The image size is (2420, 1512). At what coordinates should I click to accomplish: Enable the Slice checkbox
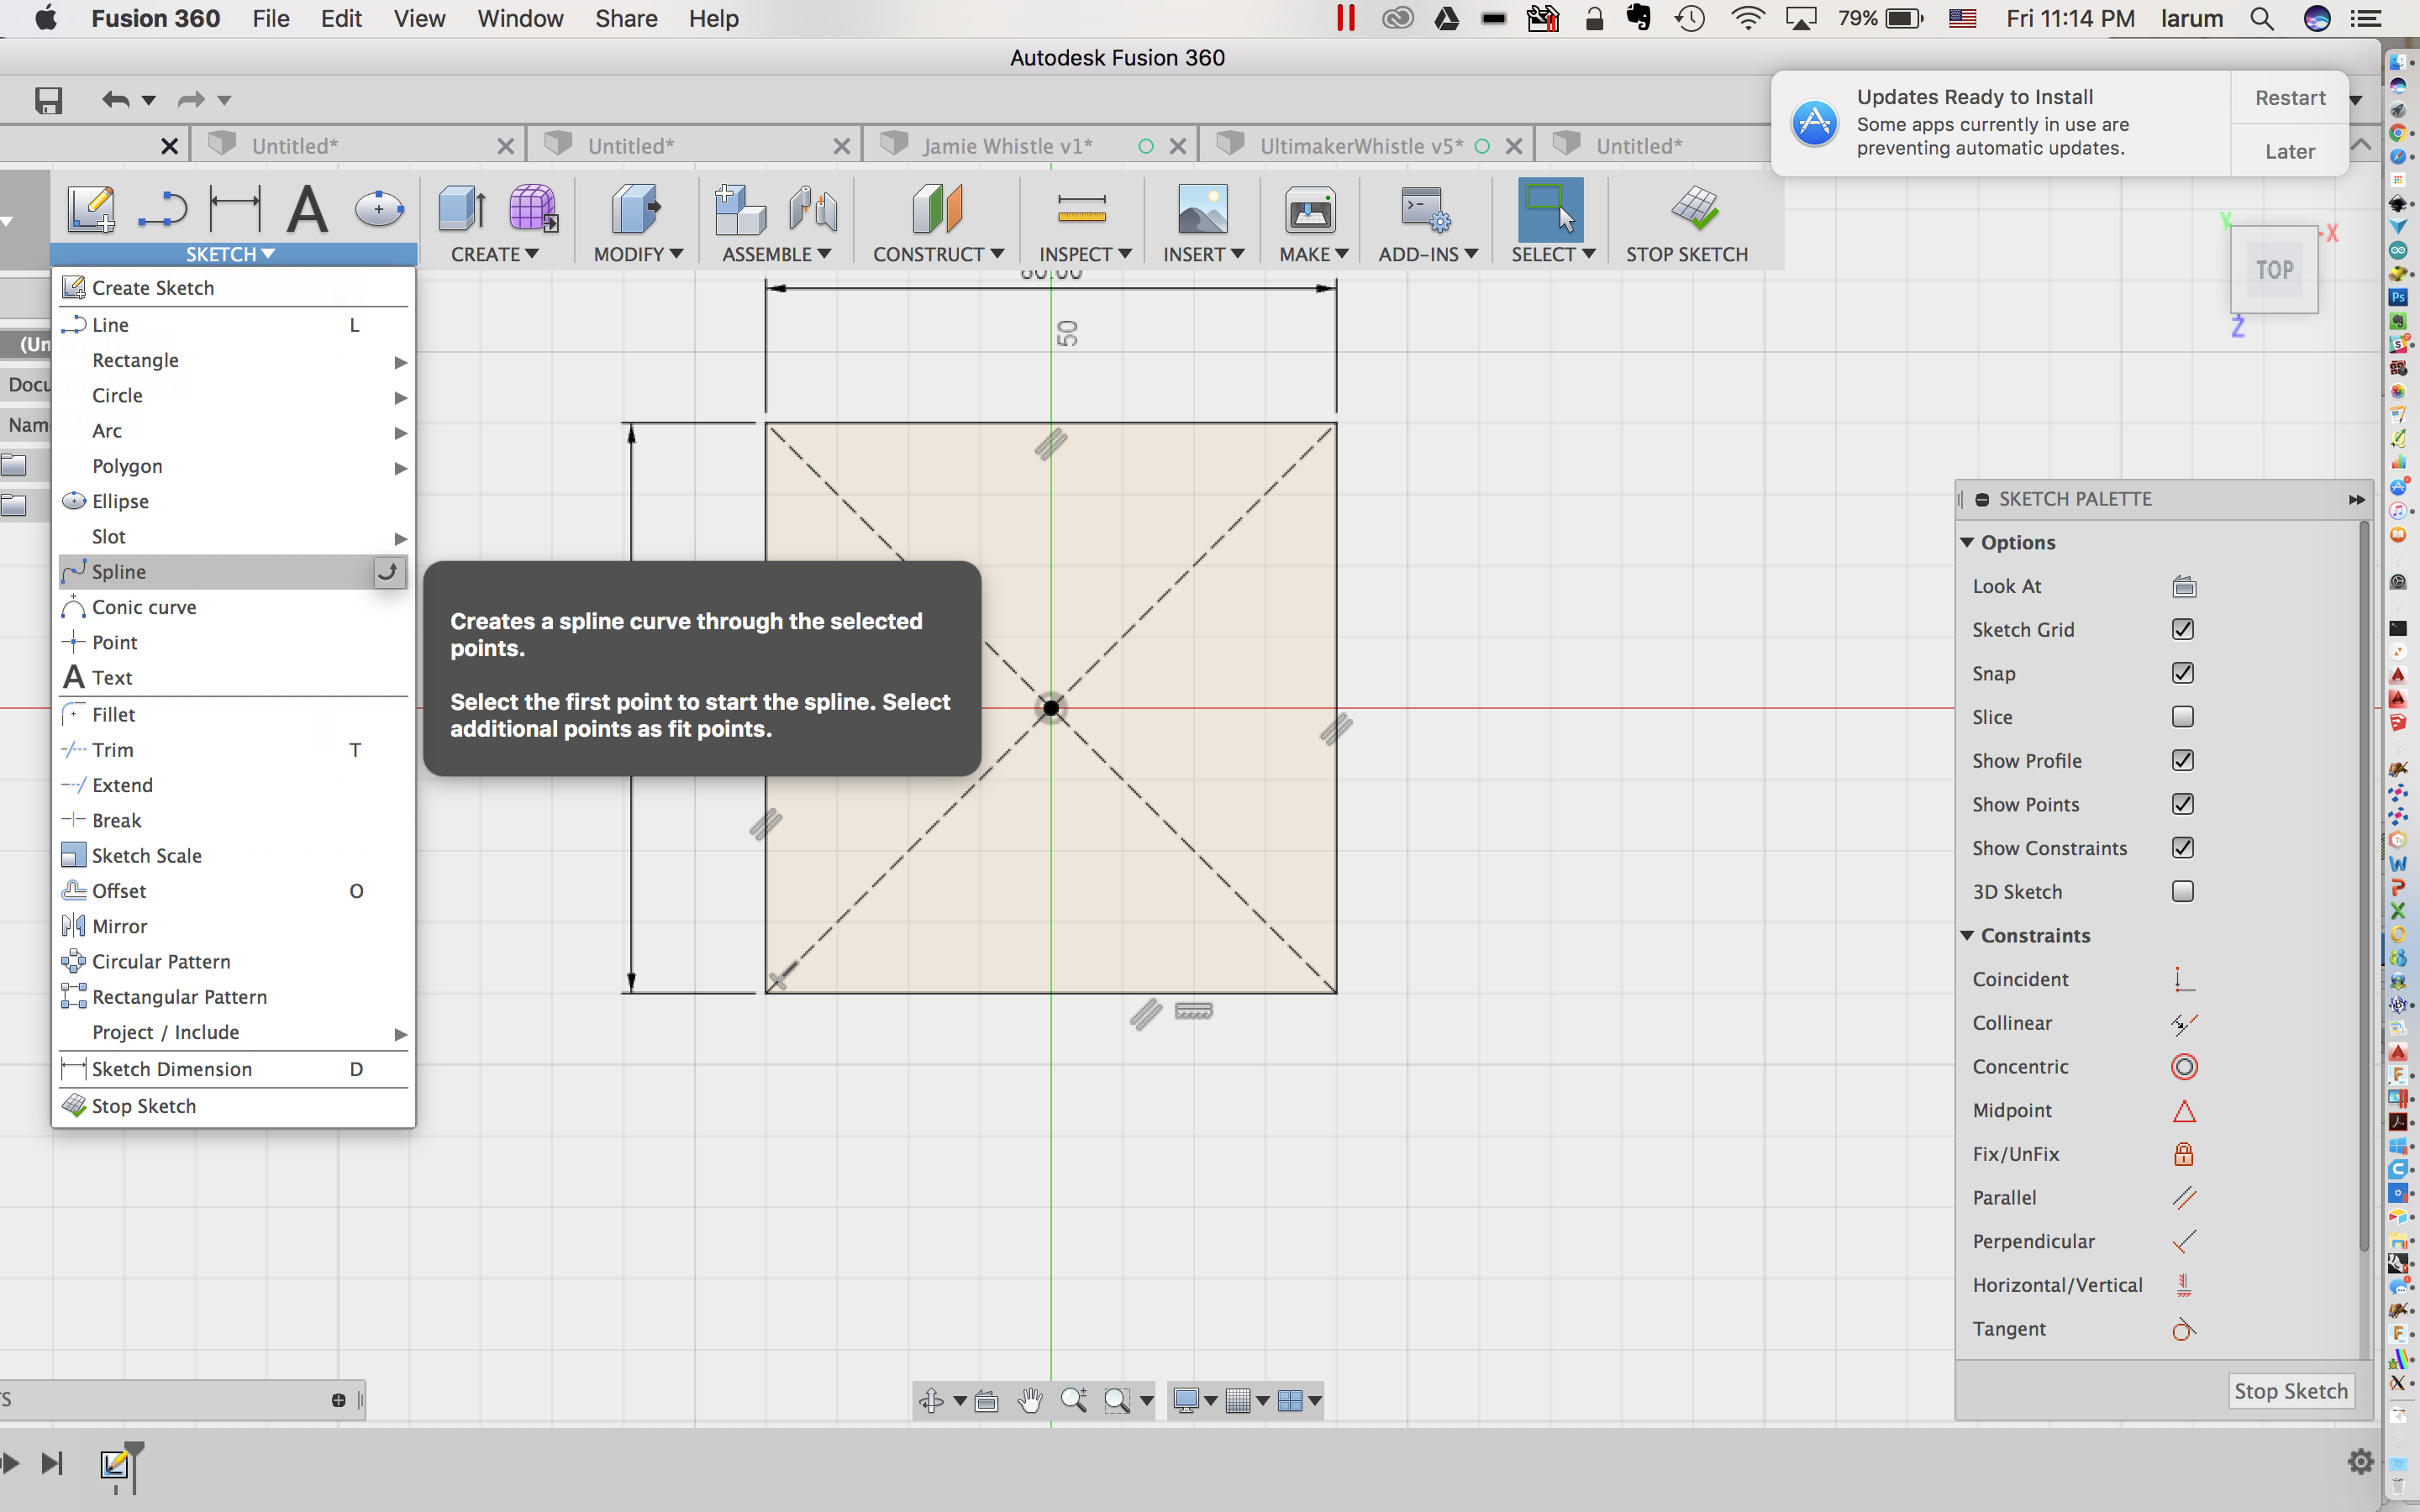2183,718
